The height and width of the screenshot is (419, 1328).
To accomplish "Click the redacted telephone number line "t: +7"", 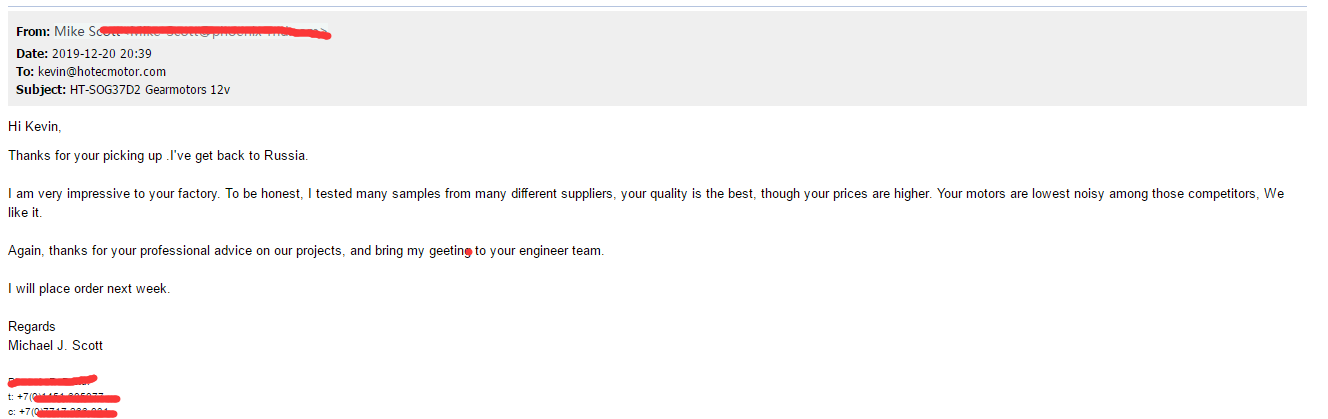I will coord(62,397).
